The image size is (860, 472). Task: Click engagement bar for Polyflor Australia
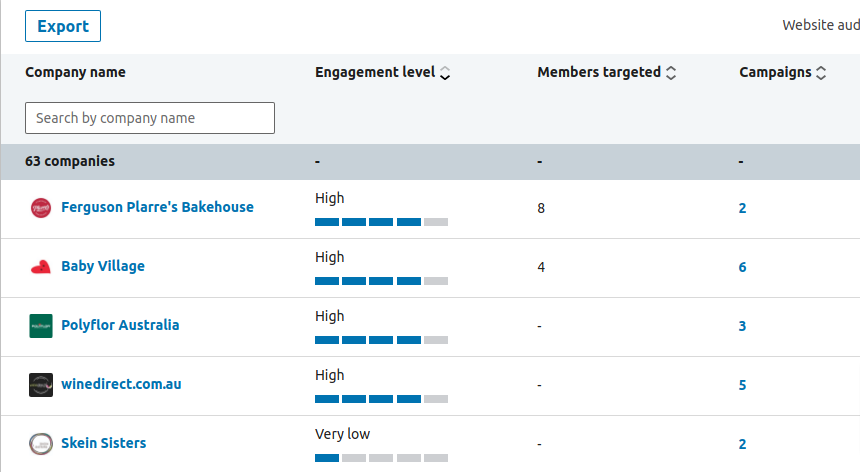point(381,340)
